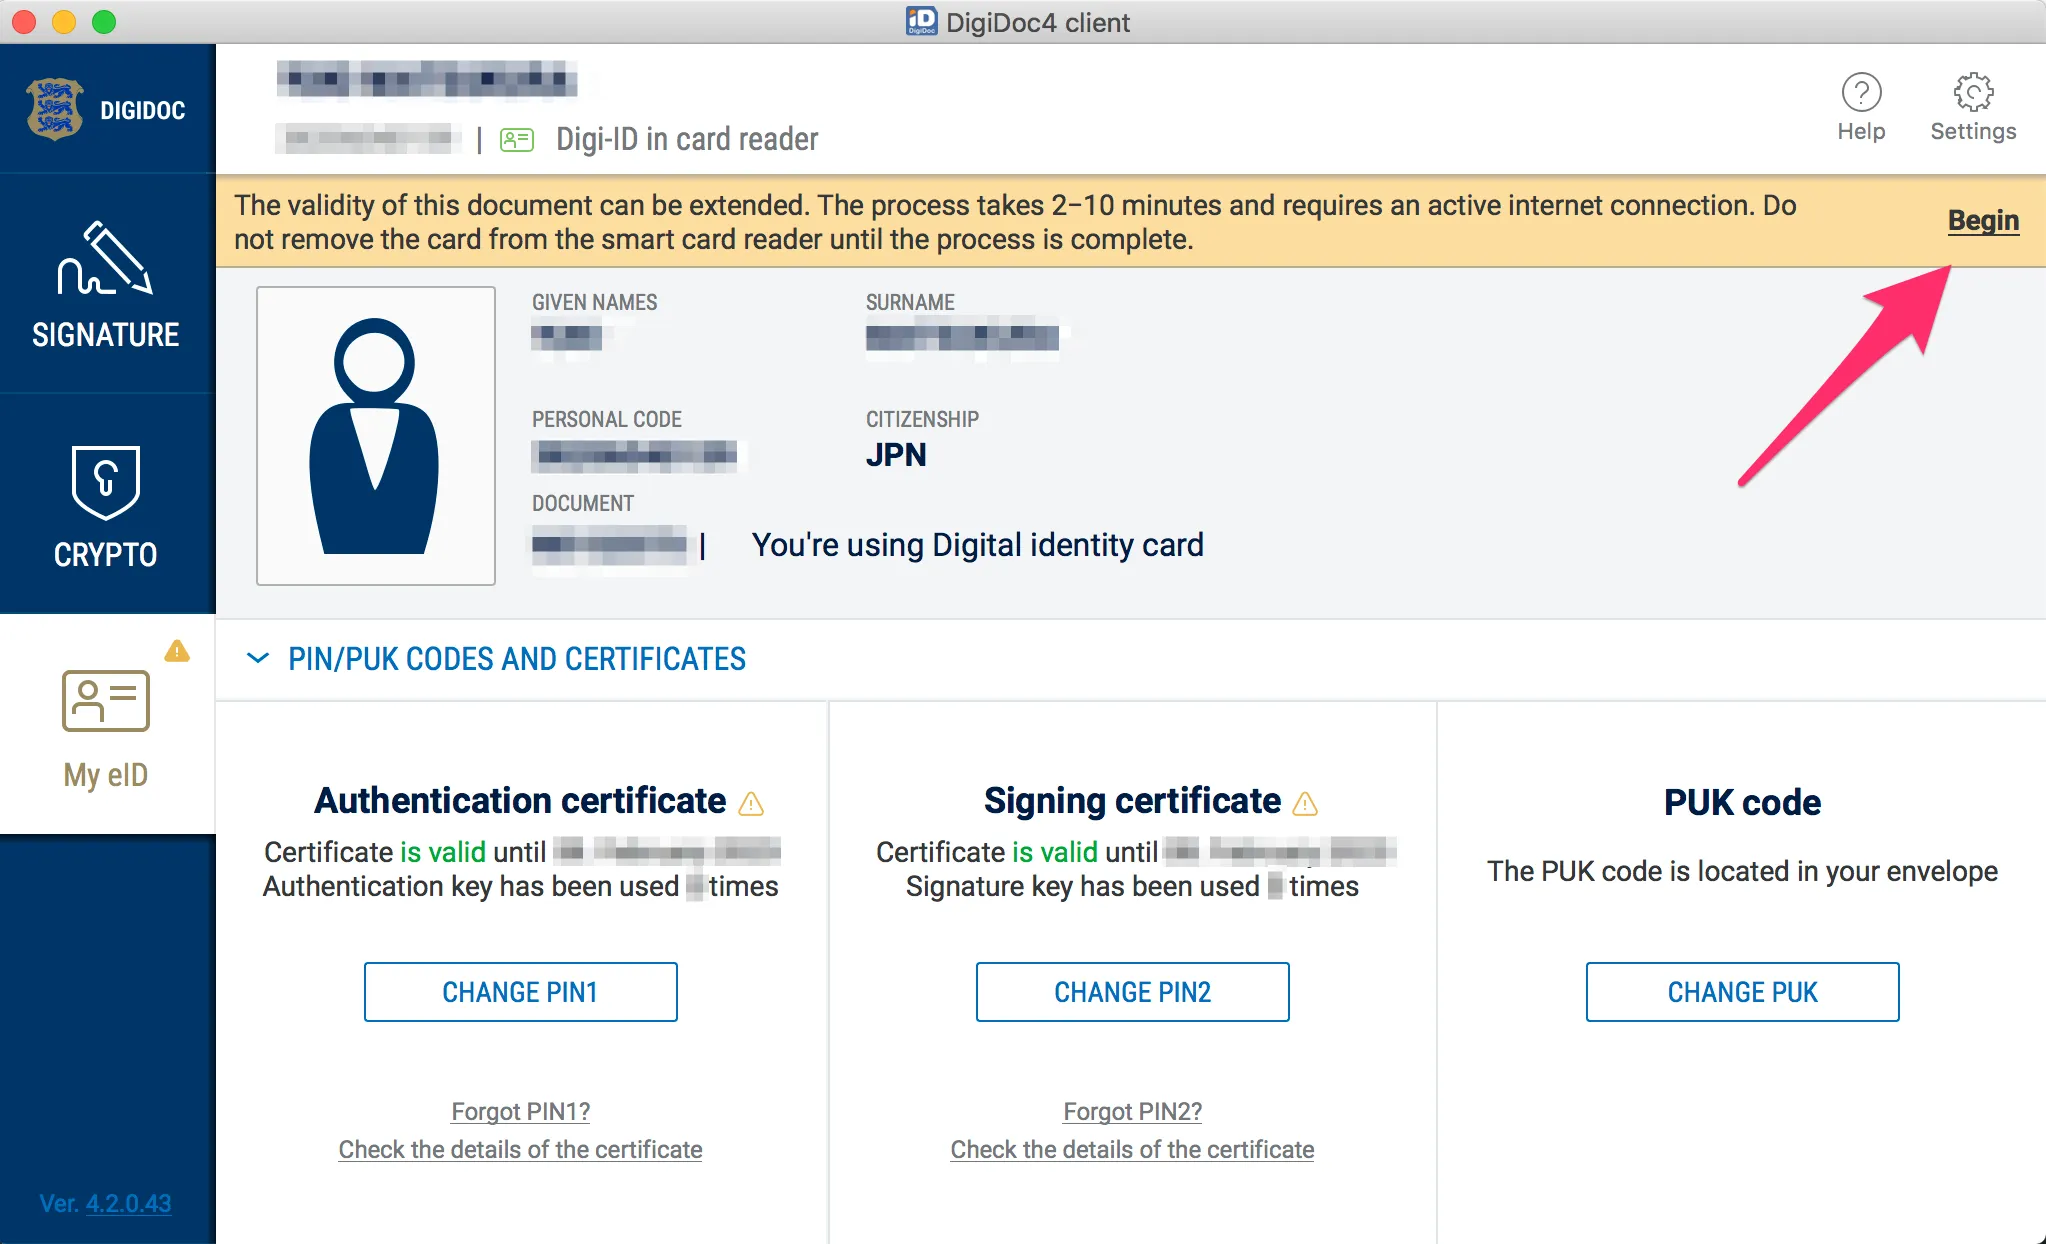
Task: Click the Signing certificate warning triangle
Action: tap(1305, 803)
